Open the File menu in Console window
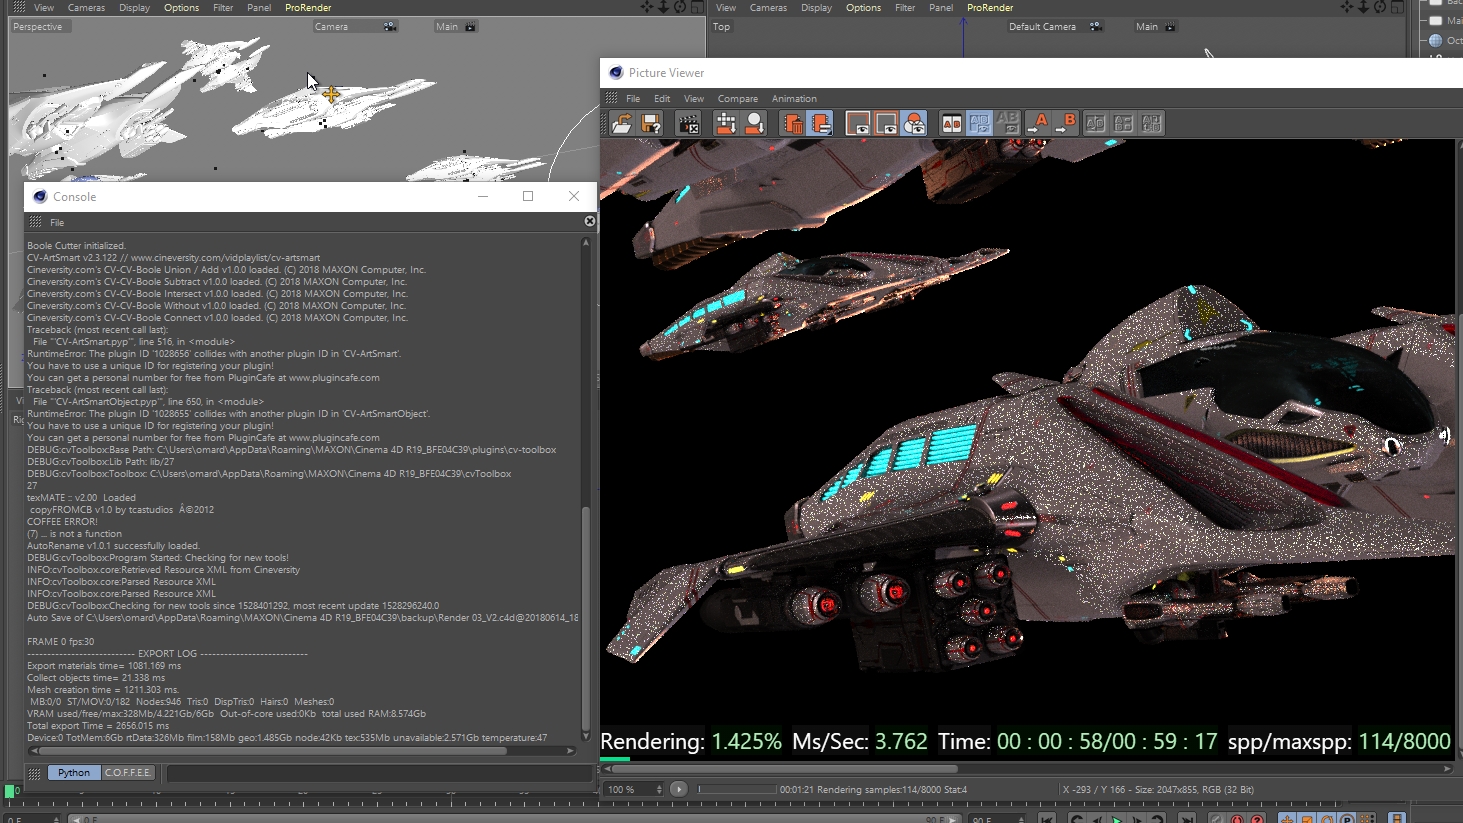1463x823 pixels. click(x=57, y=223)
